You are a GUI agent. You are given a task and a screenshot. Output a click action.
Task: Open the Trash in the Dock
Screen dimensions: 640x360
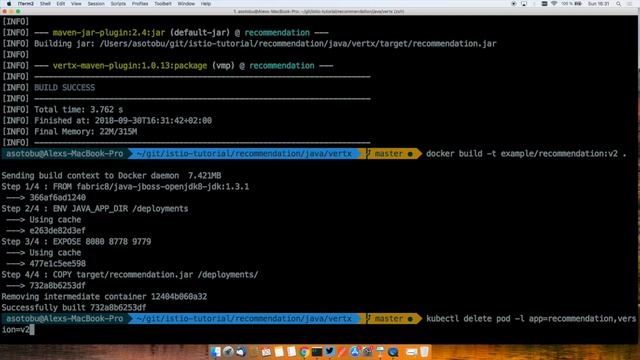(424, 351)
